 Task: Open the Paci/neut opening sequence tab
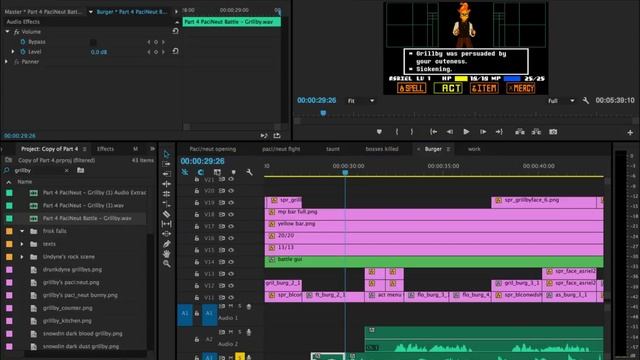[213, 149]
